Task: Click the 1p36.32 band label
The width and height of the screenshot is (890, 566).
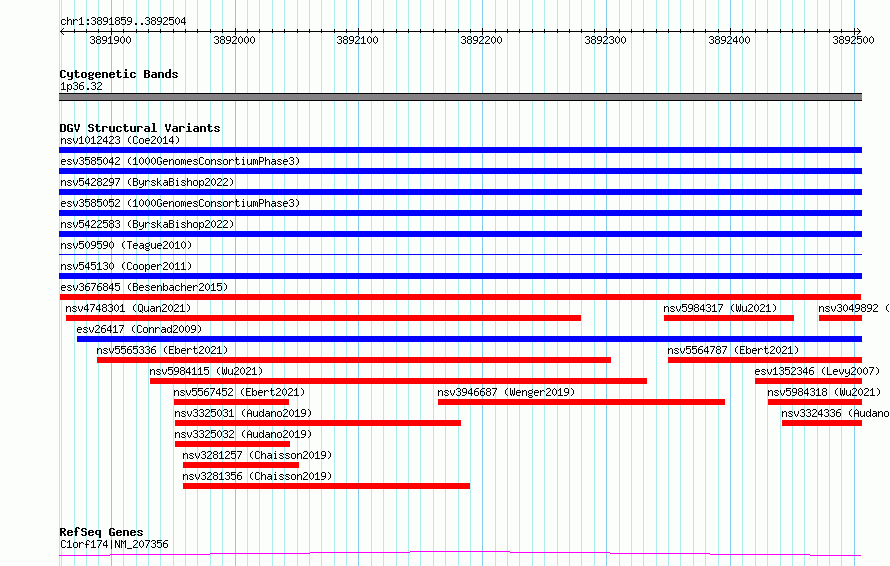Action: tap(82, 86)
